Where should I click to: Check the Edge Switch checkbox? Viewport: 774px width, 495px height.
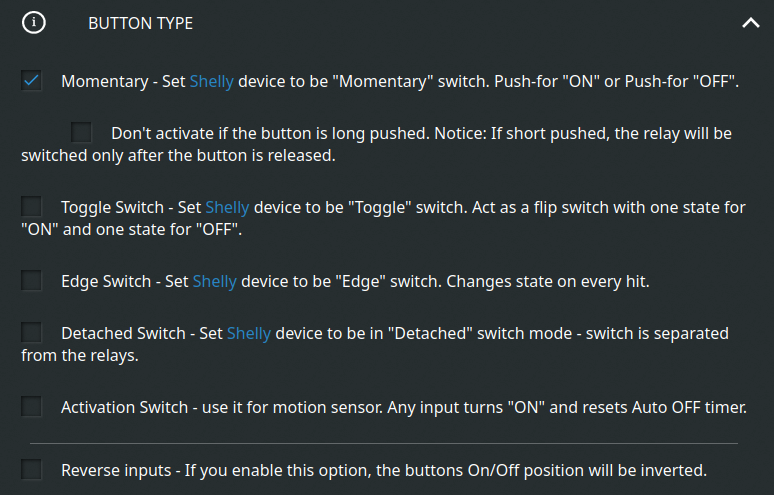tap(31, 280)
